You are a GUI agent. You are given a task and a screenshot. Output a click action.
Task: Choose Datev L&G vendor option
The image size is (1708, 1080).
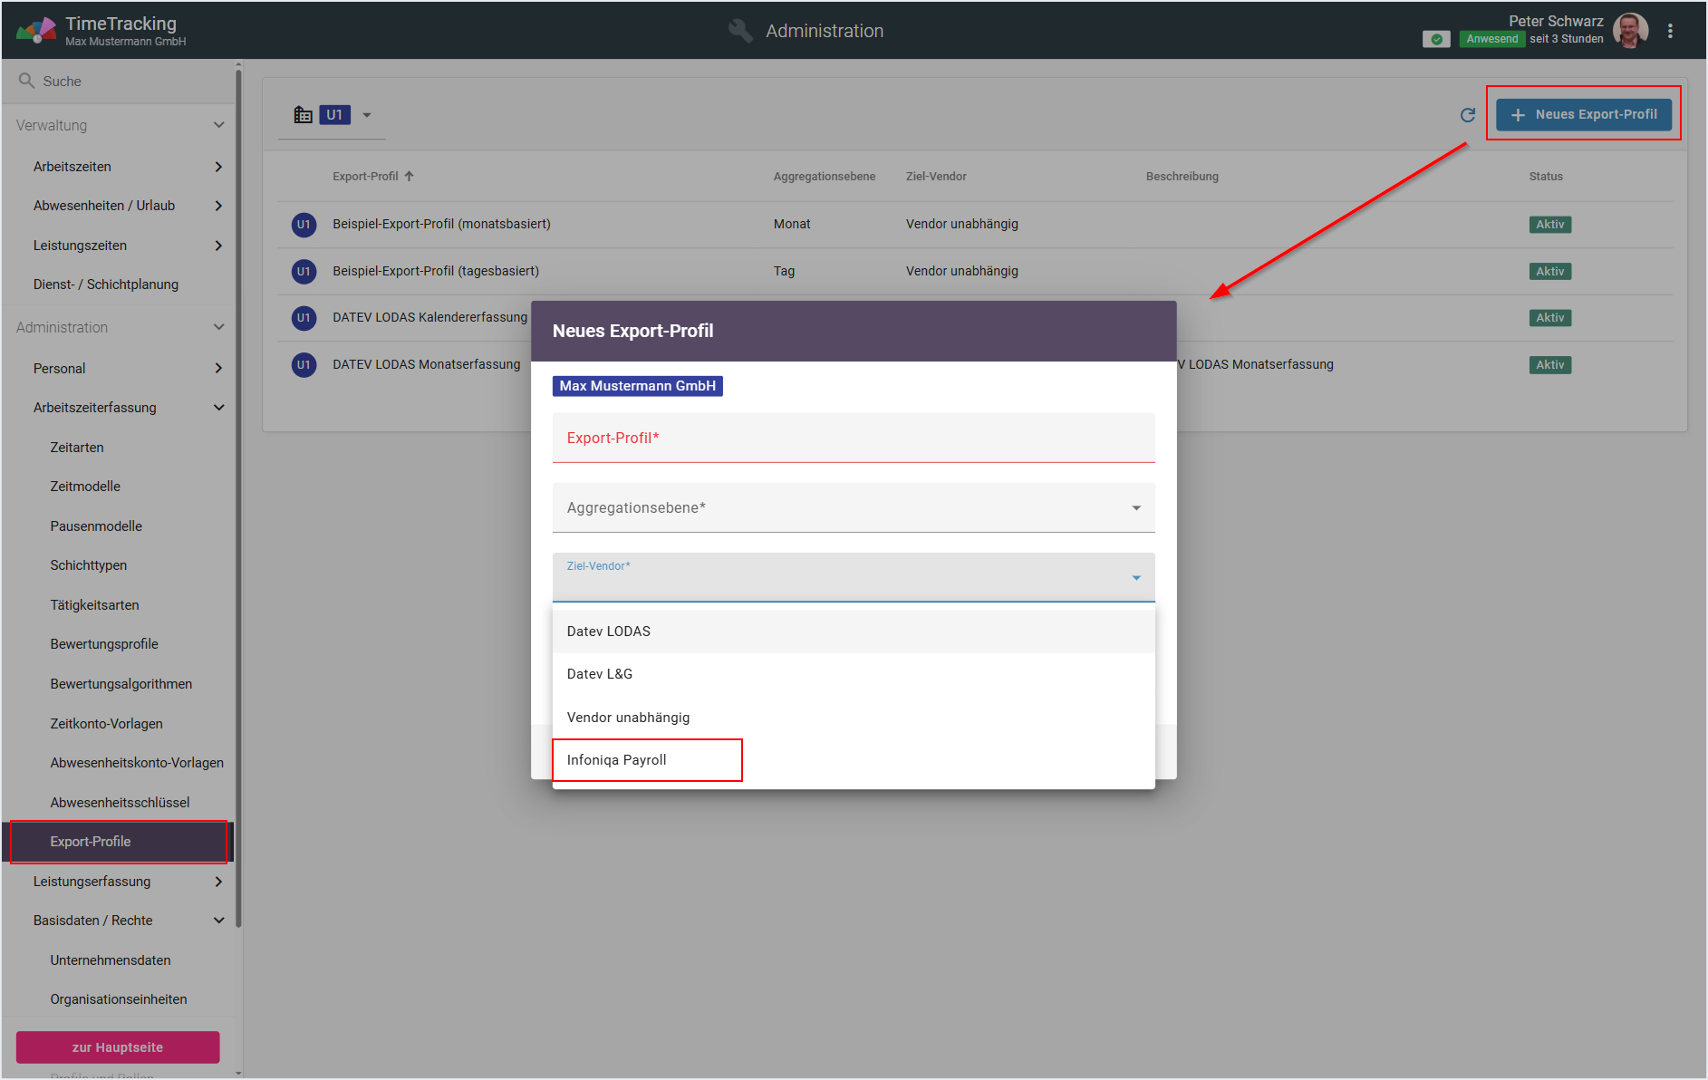600,674
